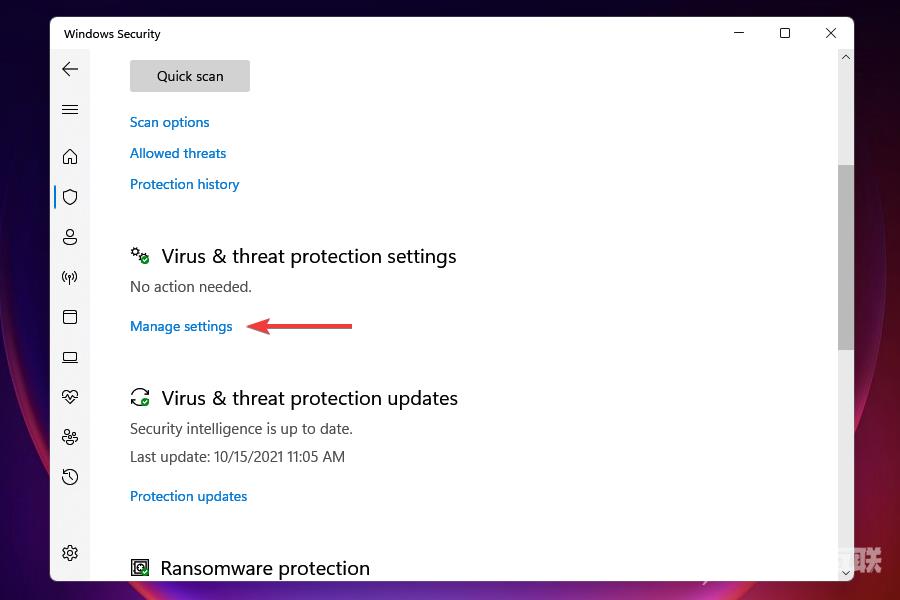Open the navigation back arrow
This screenshot has width=900, height=600.
(69, 69)
